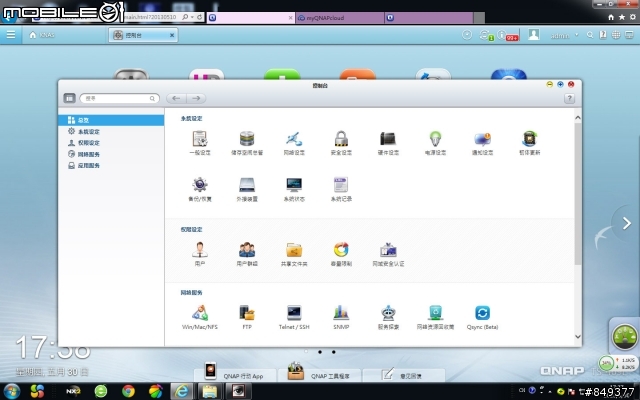Select Overview (总览) in the sidebar
Image resolution: width=640 pixels, height=400 pixels.
tap(111, 120)
